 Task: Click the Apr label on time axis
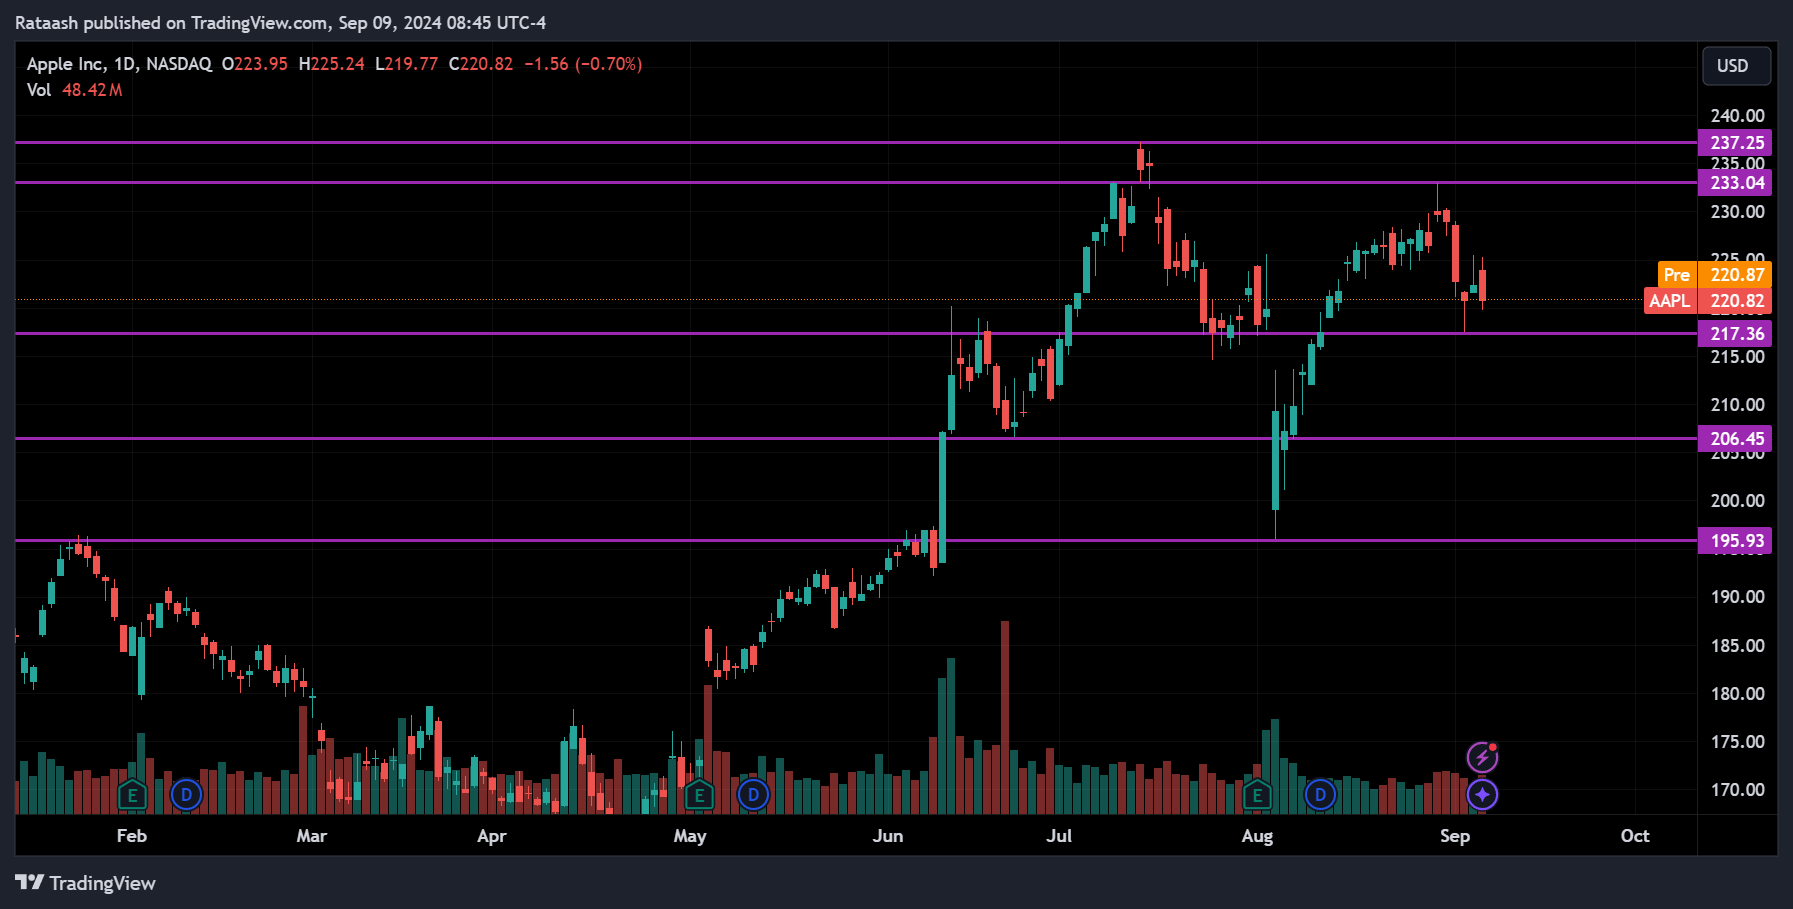[492, 836]
